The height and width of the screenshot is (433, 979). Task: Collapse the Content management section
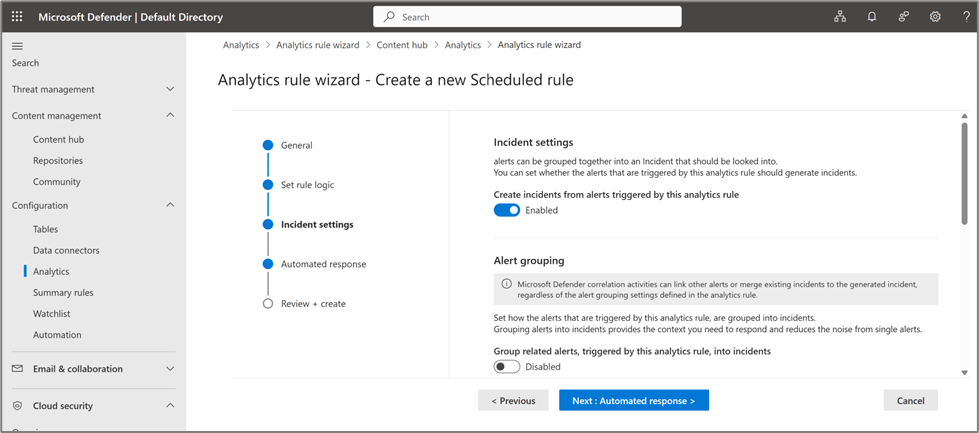170,116
